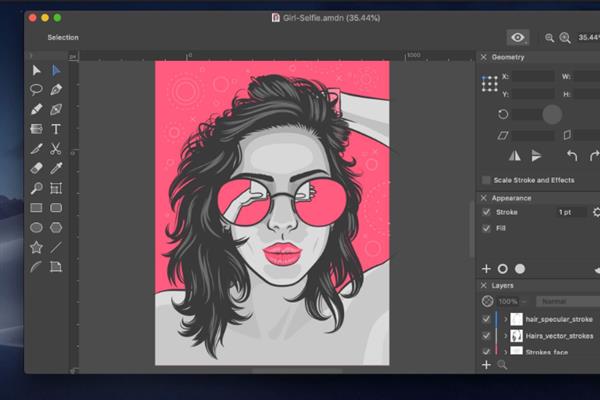Rotate counterclockwise with the left curved arrow
This screenshot has width=600, height=400.
(x=572, y=156)
